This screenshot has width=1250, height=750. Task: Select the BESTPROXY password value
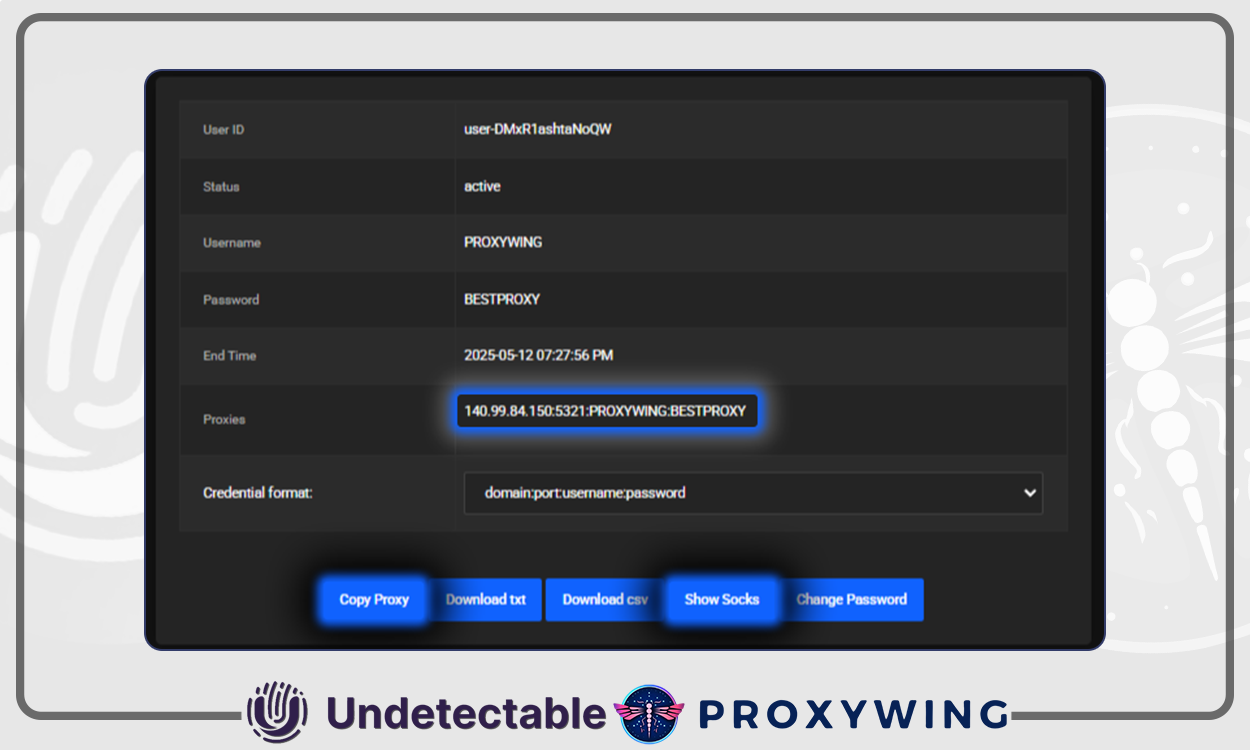point(502,299)
